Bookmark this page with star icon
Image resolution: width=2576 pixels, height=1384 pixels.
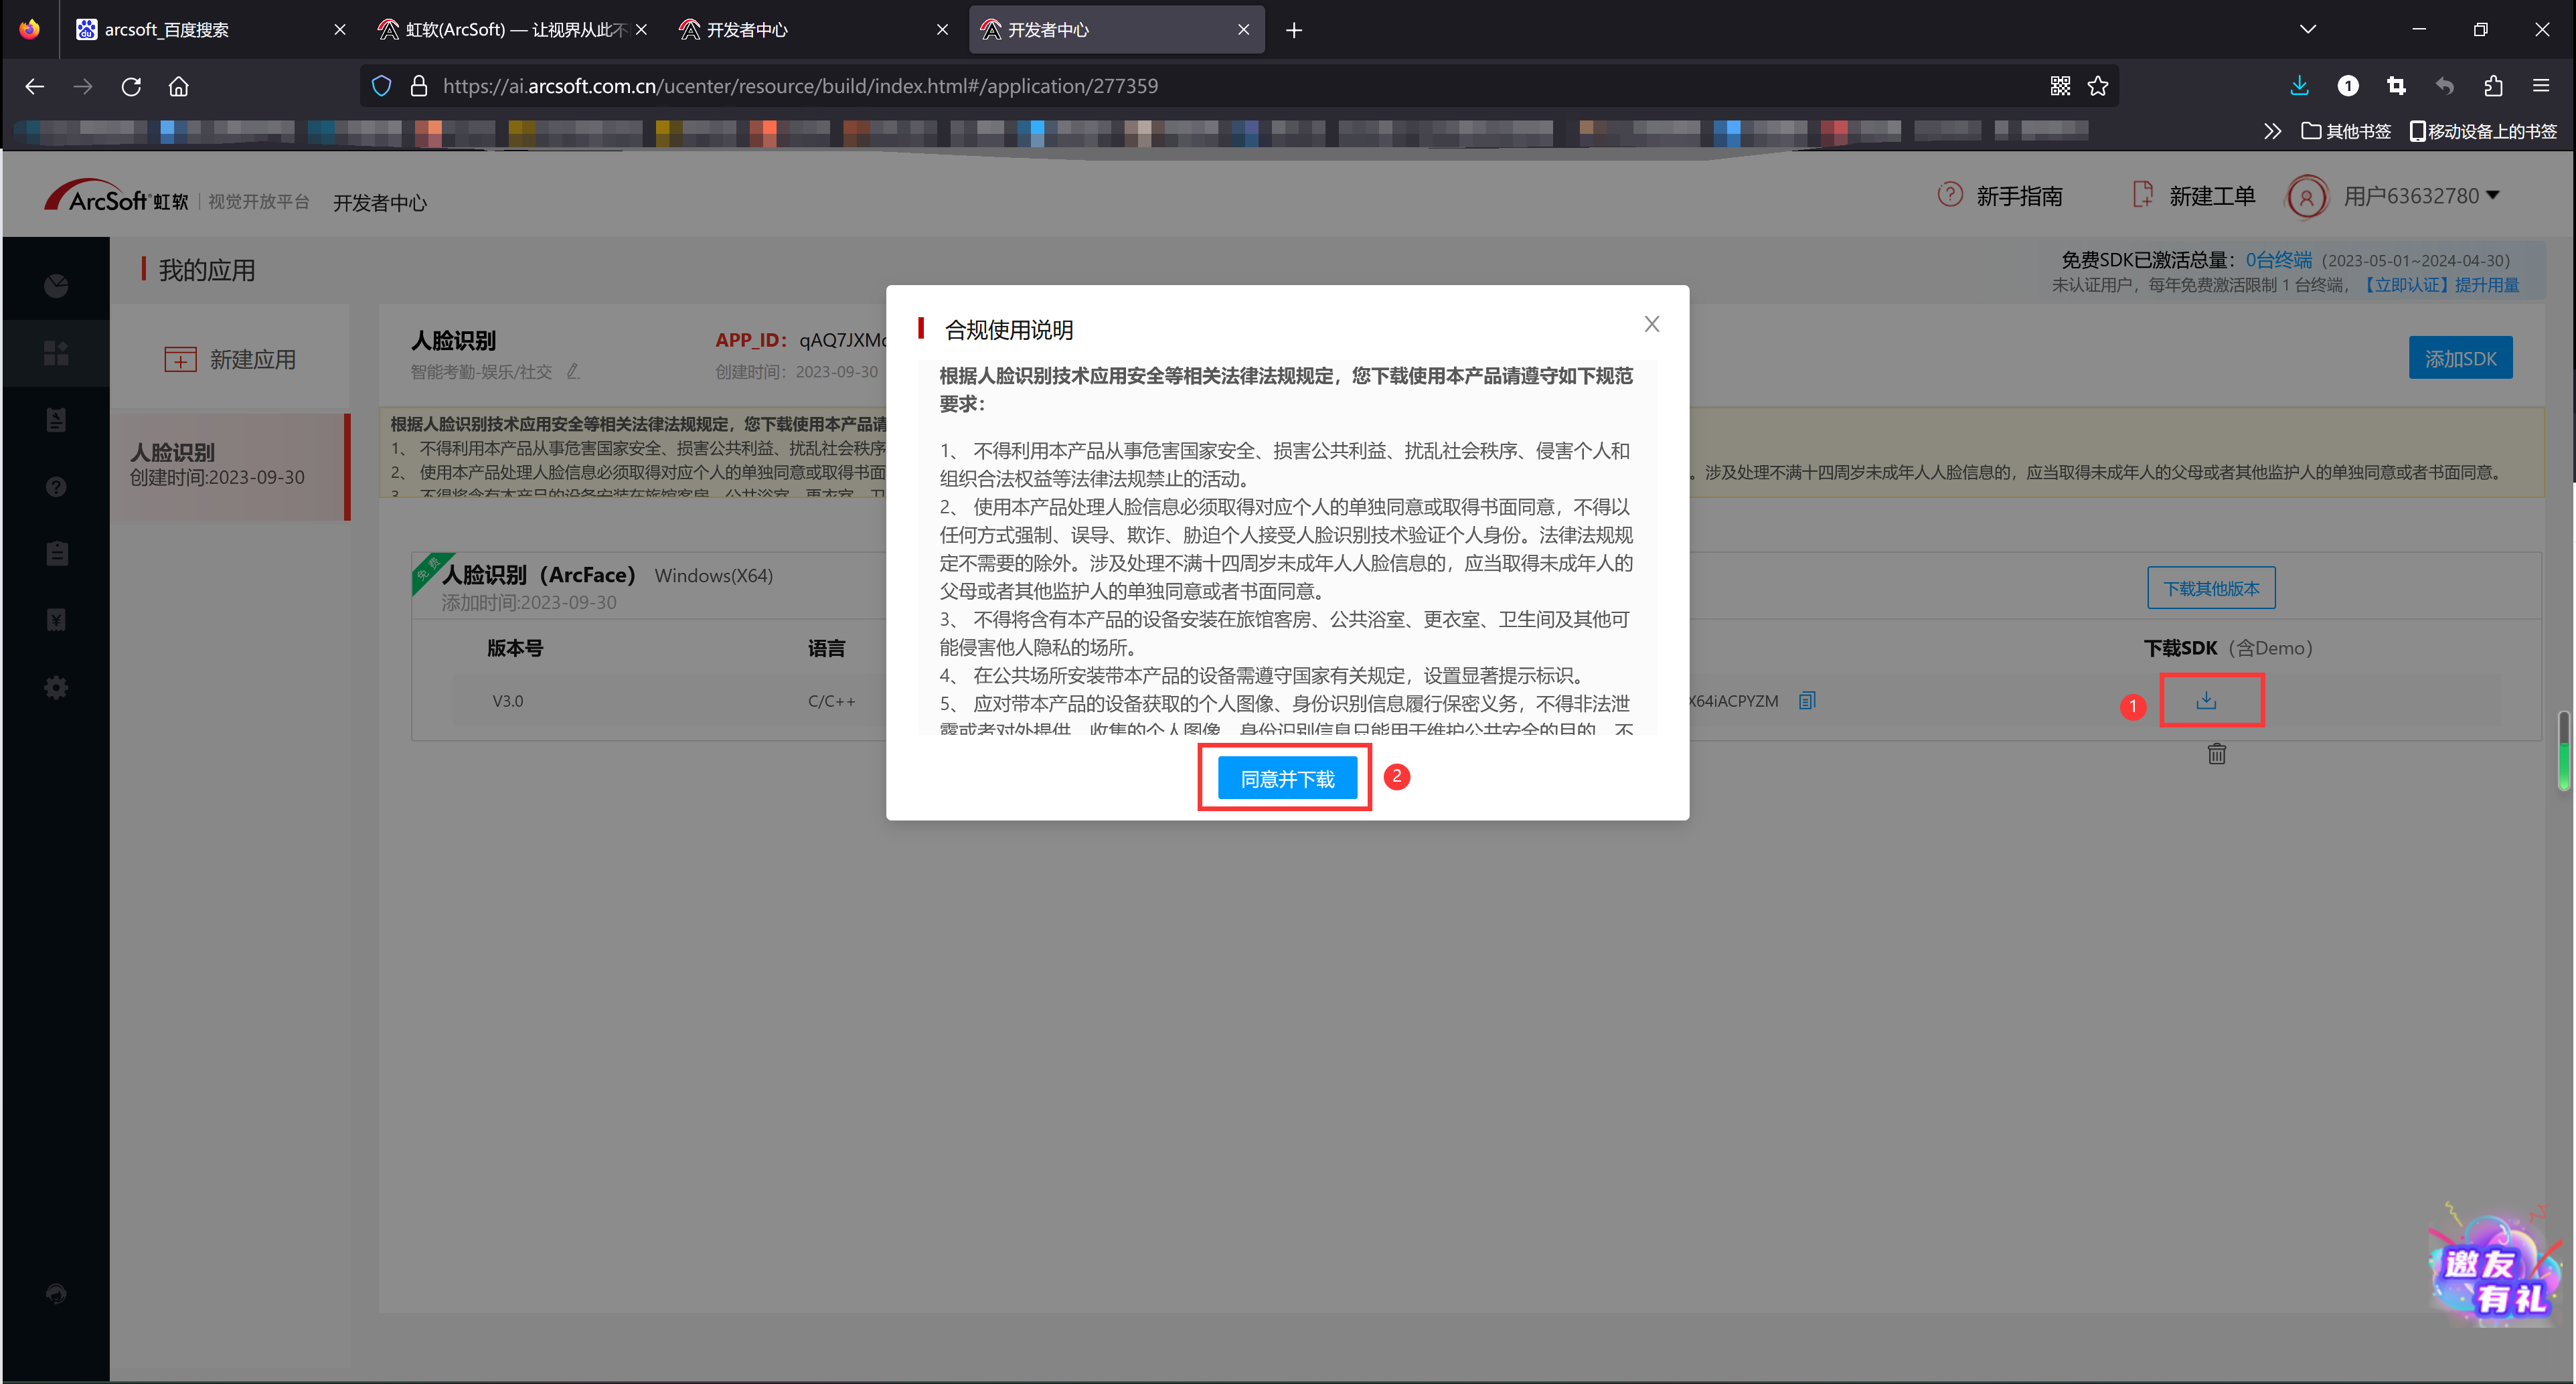click(x=2098, y=86)
